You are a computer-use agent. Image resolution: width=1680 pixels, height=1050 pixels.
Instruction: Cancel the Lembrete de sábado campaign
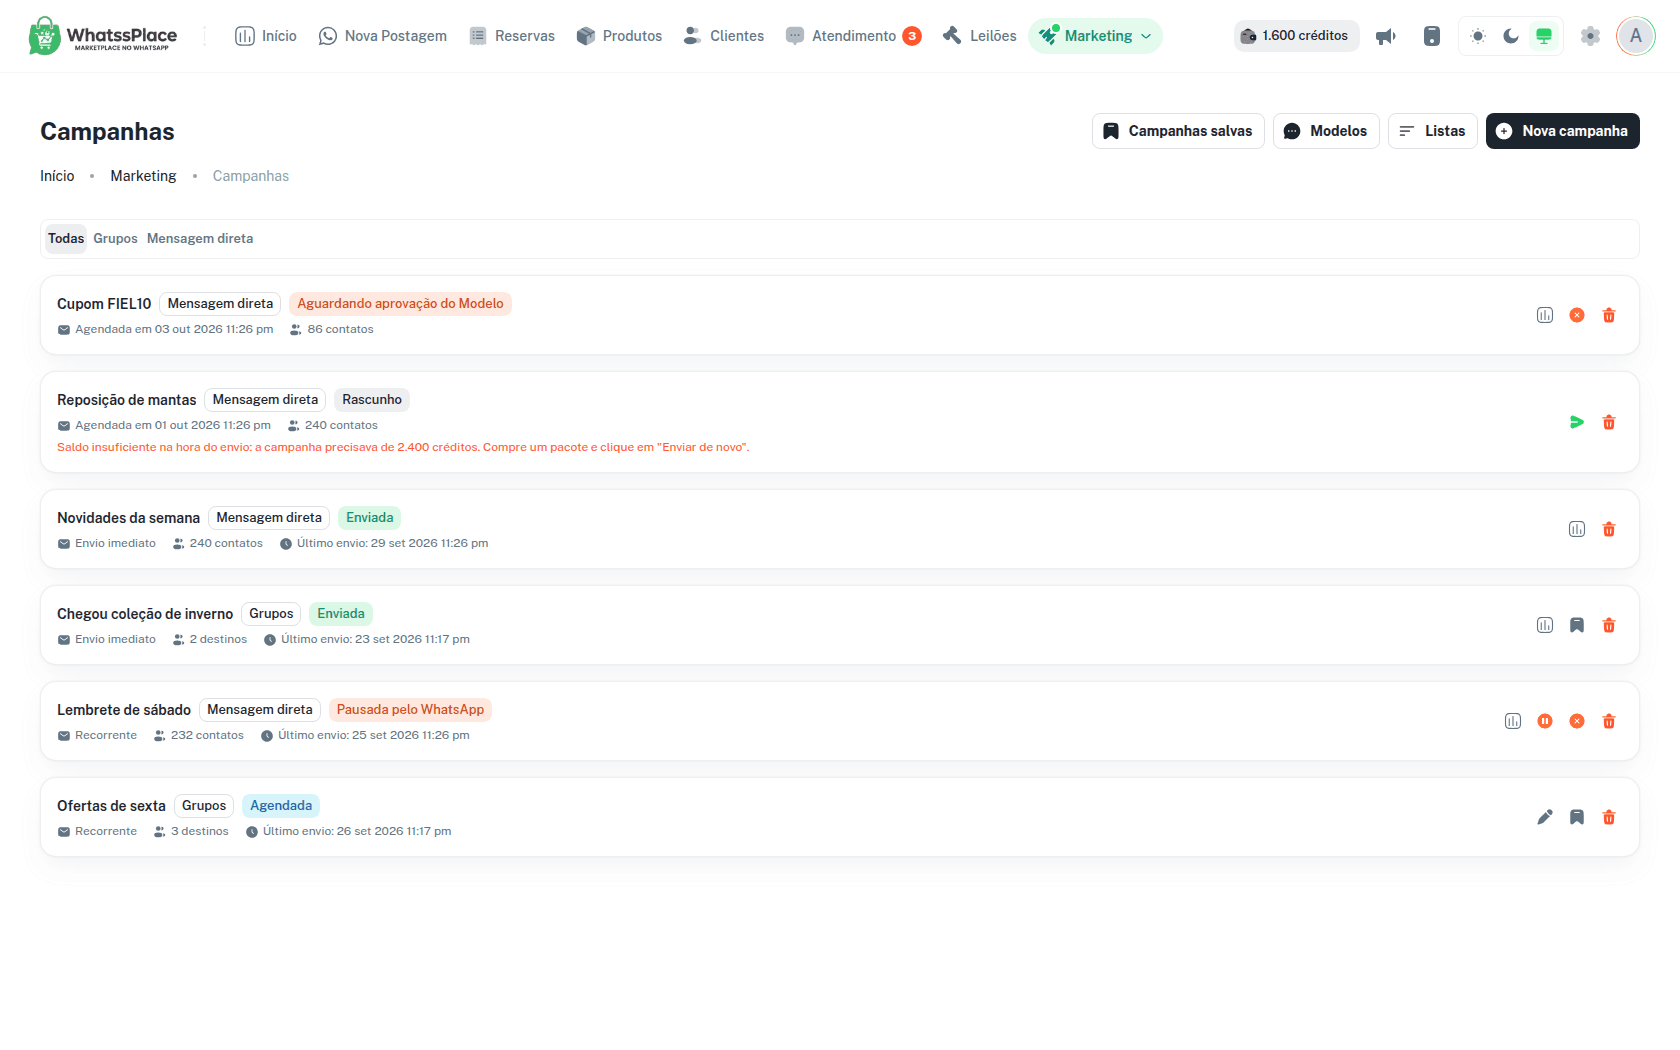click(1577, 721)
